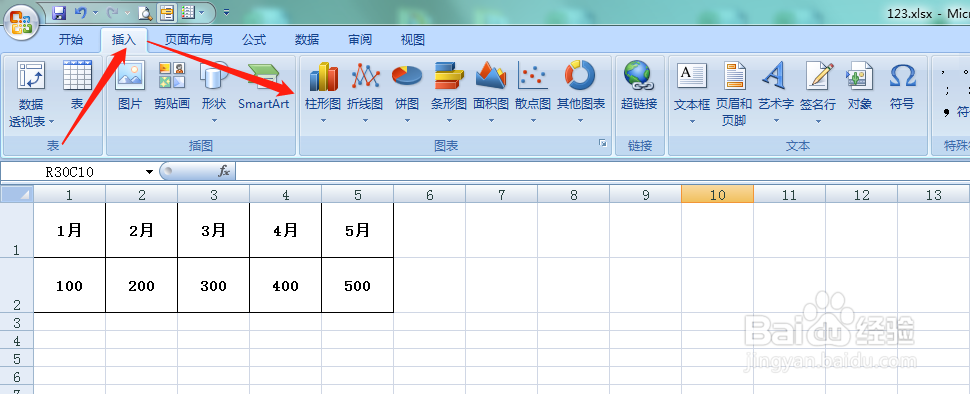Screen dimensions: 970x394
Task: Insert a 符号 symbol
Action: pos(902,87)
